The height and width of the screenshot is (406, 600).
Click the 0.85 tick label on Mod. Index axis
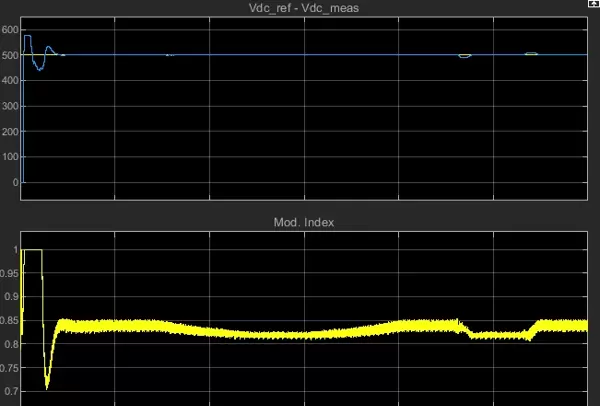[9, 320]
